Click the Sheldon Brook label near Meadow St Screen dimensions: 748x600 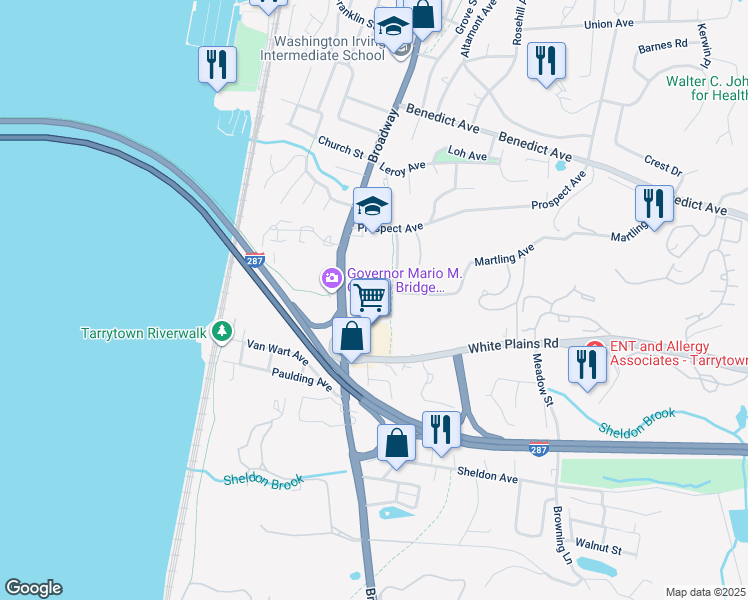pyautogui.click(x=637, y=423)
